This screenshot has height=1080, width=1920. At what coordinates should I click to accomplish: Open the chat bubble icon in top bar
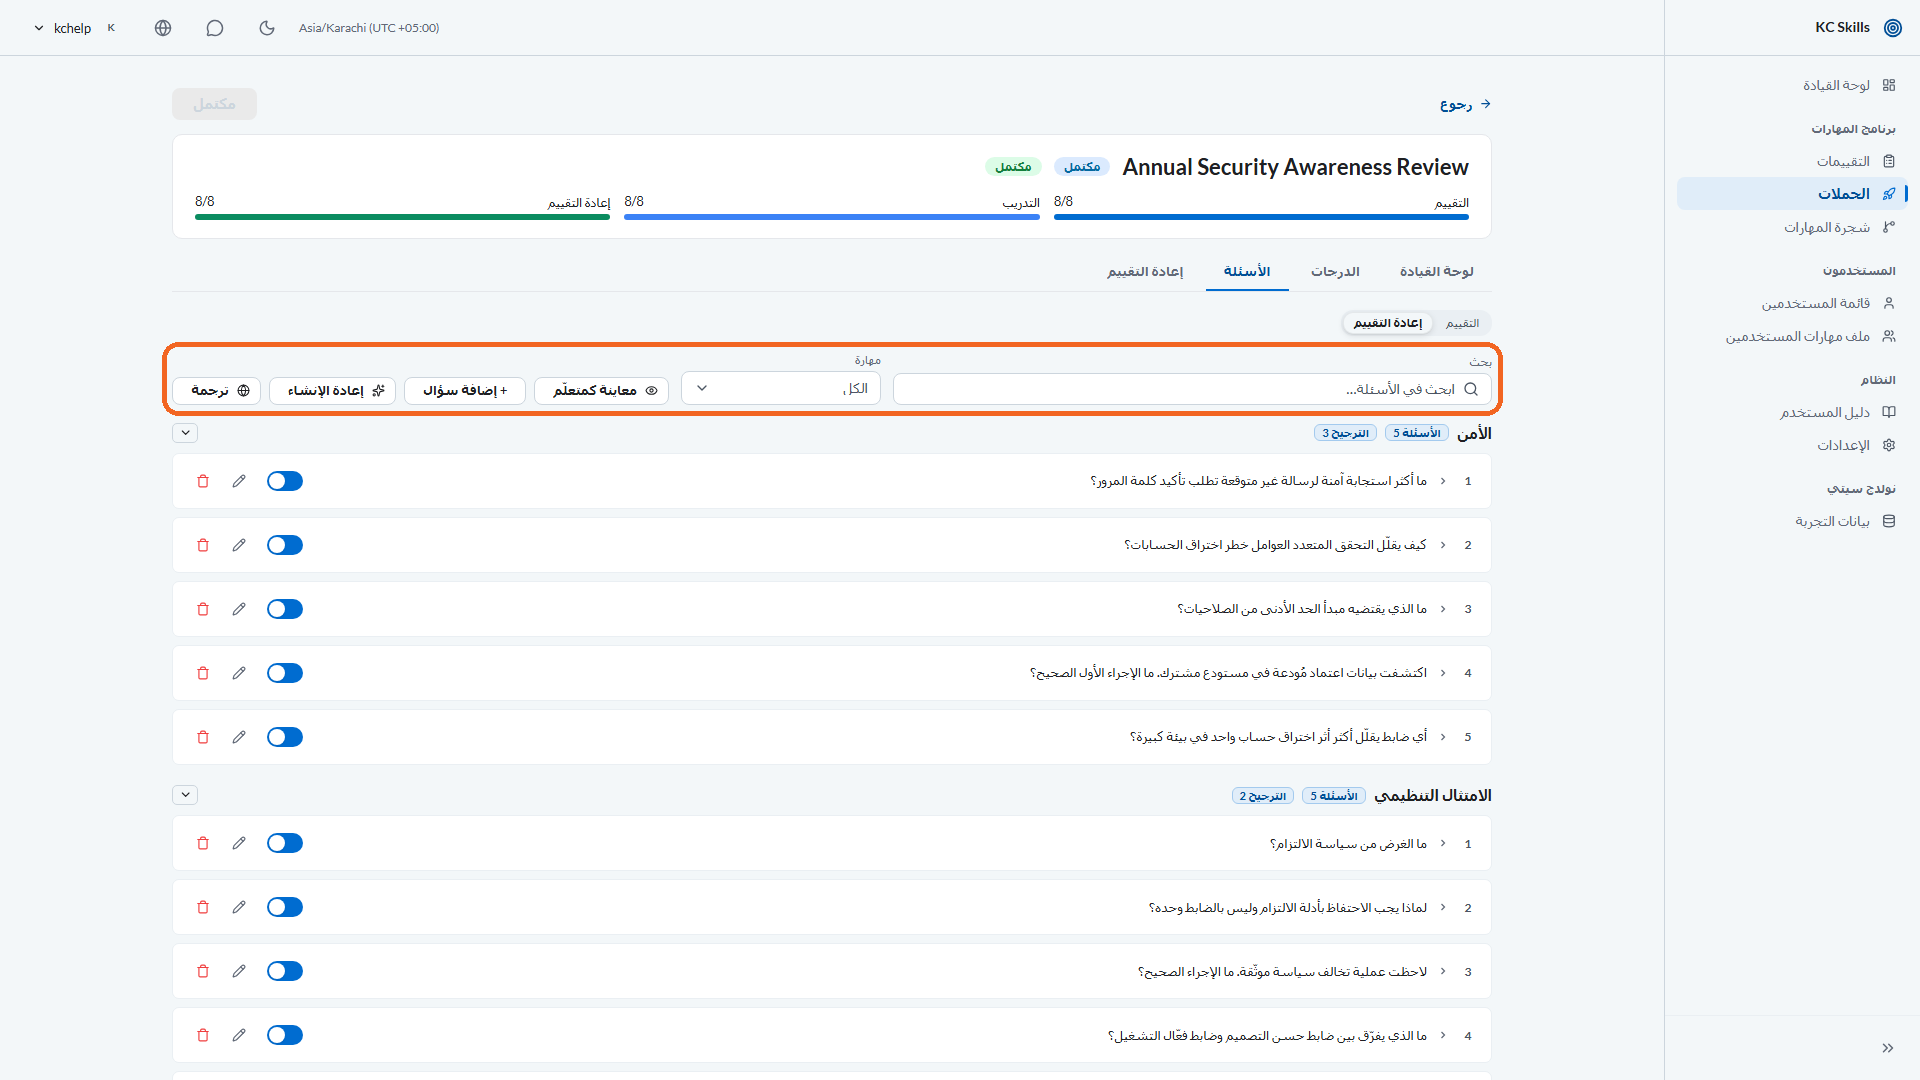tap(215, 28)
